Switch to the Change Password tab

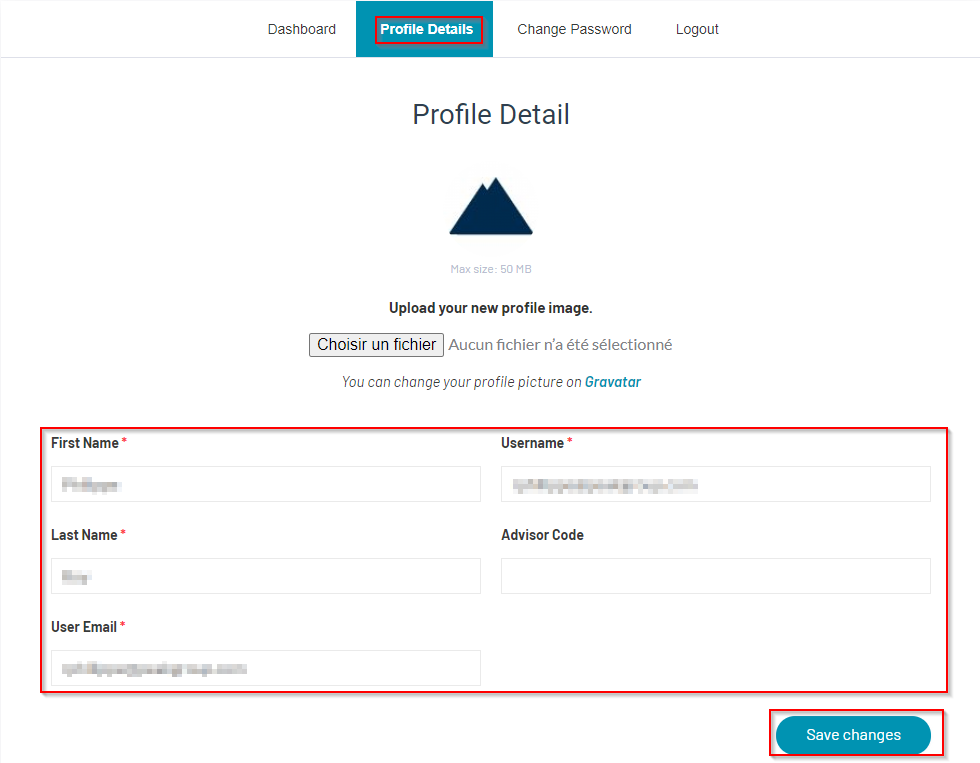(x=574, y=29)
